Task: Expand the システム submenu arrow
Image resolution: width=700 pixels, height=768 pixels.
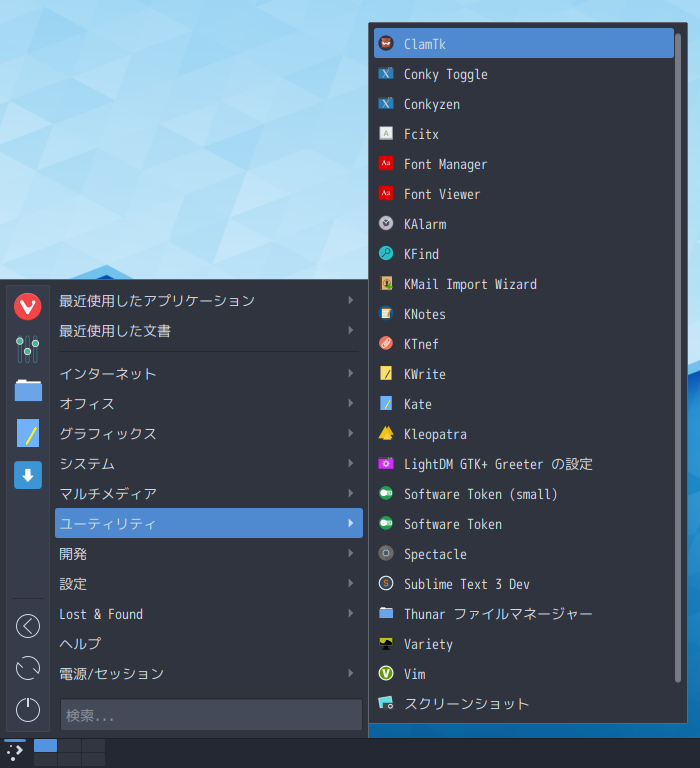Action: click(x=351, y=463)
